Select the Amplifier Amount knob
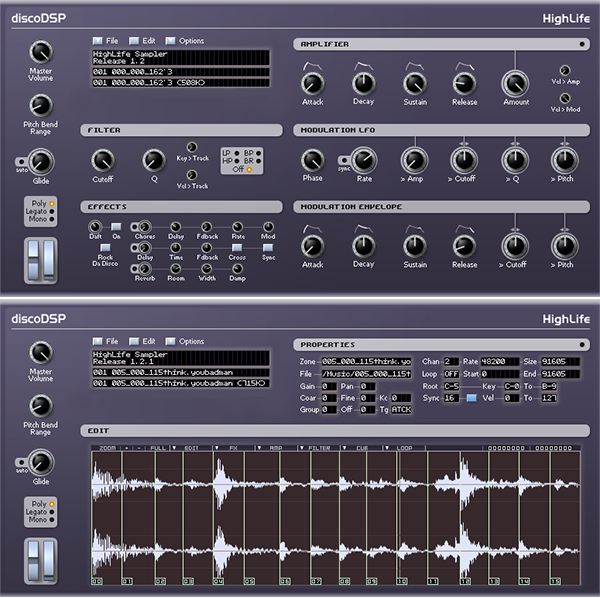600x598 pixels. (515, 84)
